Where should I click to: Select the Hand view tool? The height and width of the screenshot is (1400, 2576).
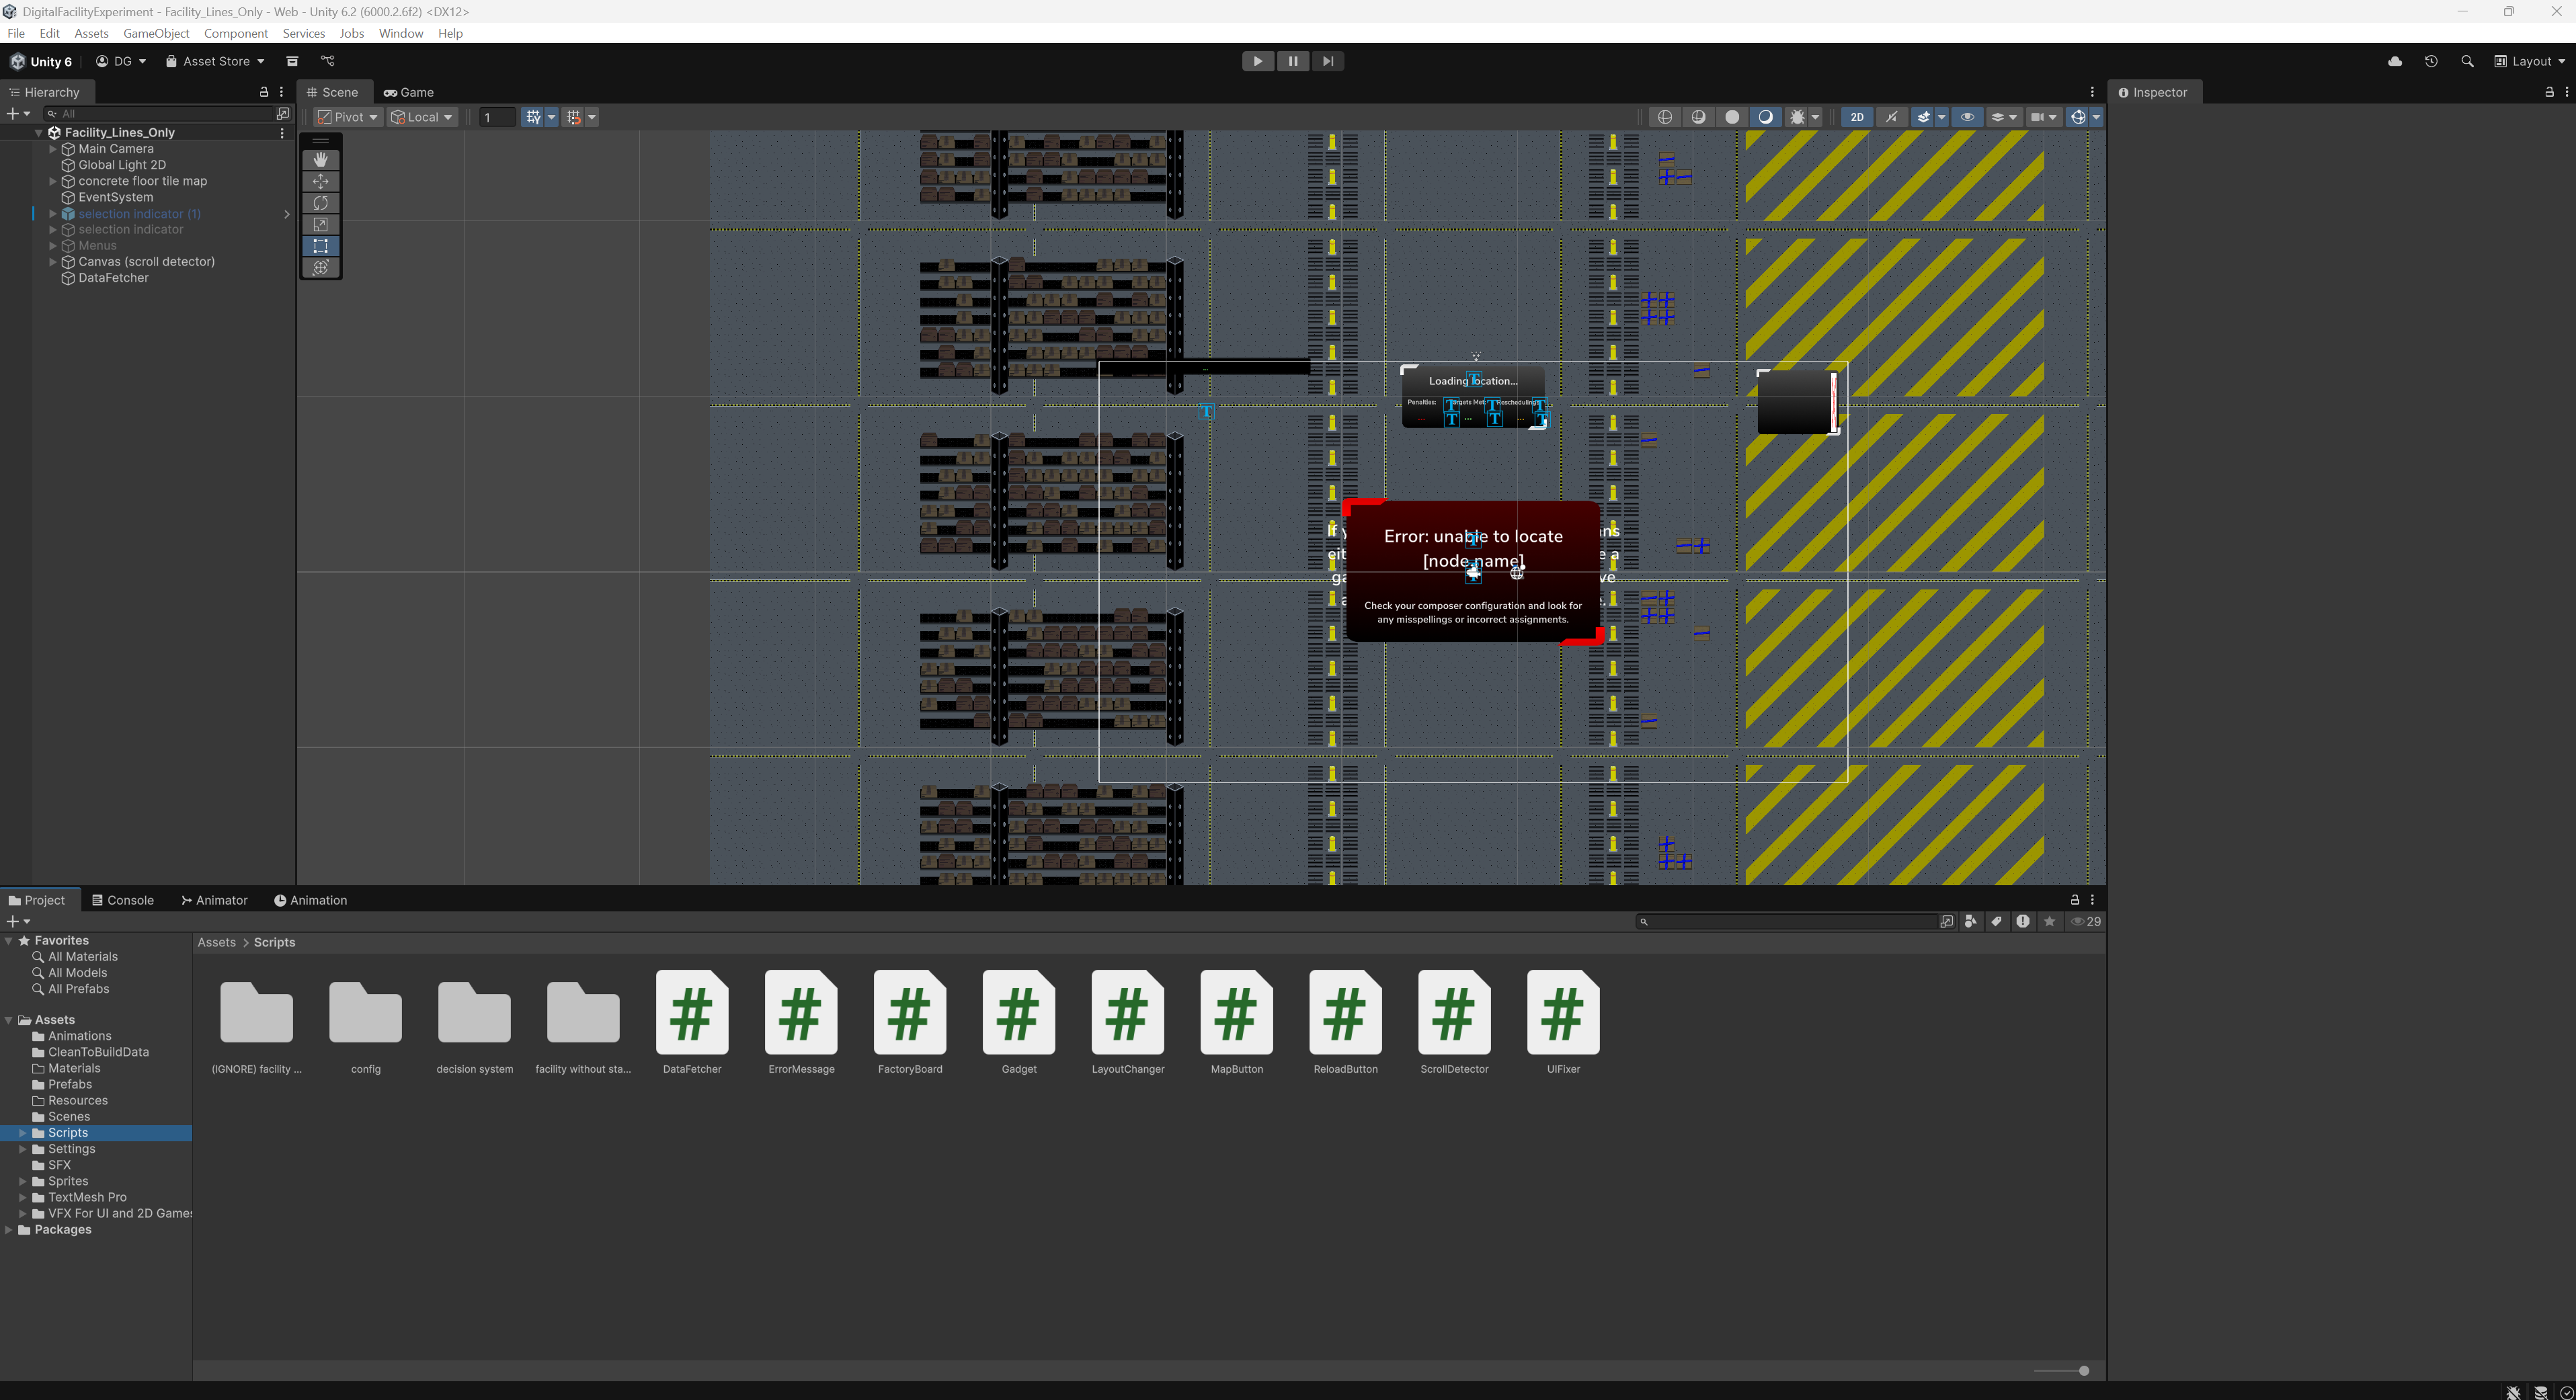tap(320, 160)
